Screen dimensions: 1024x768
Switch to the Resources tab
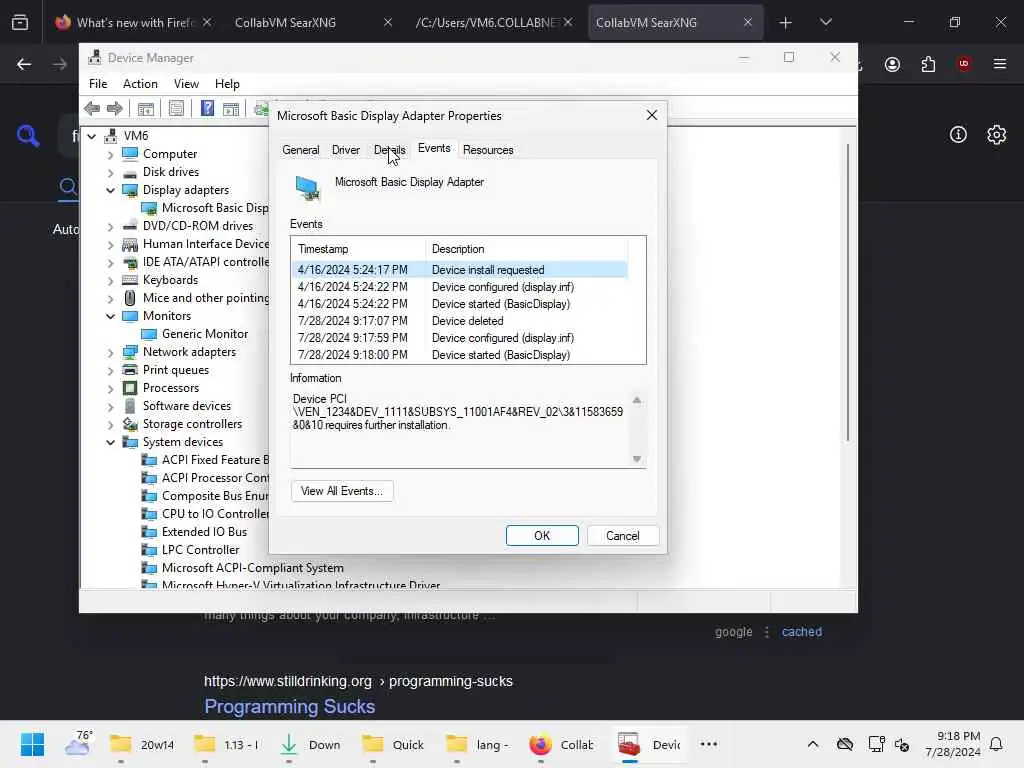(x=488, y=150)
